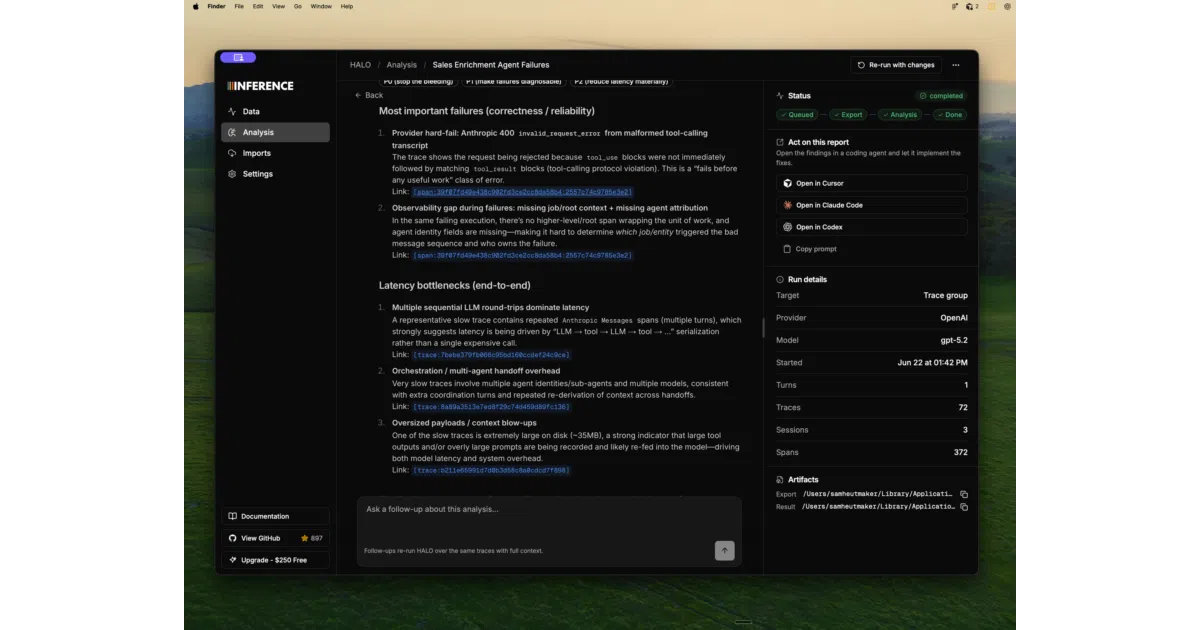Screen dimensions: 1200x630
Task: Click the GitHub star count 897
Action: pyautogui.click(x=312, y=538)
